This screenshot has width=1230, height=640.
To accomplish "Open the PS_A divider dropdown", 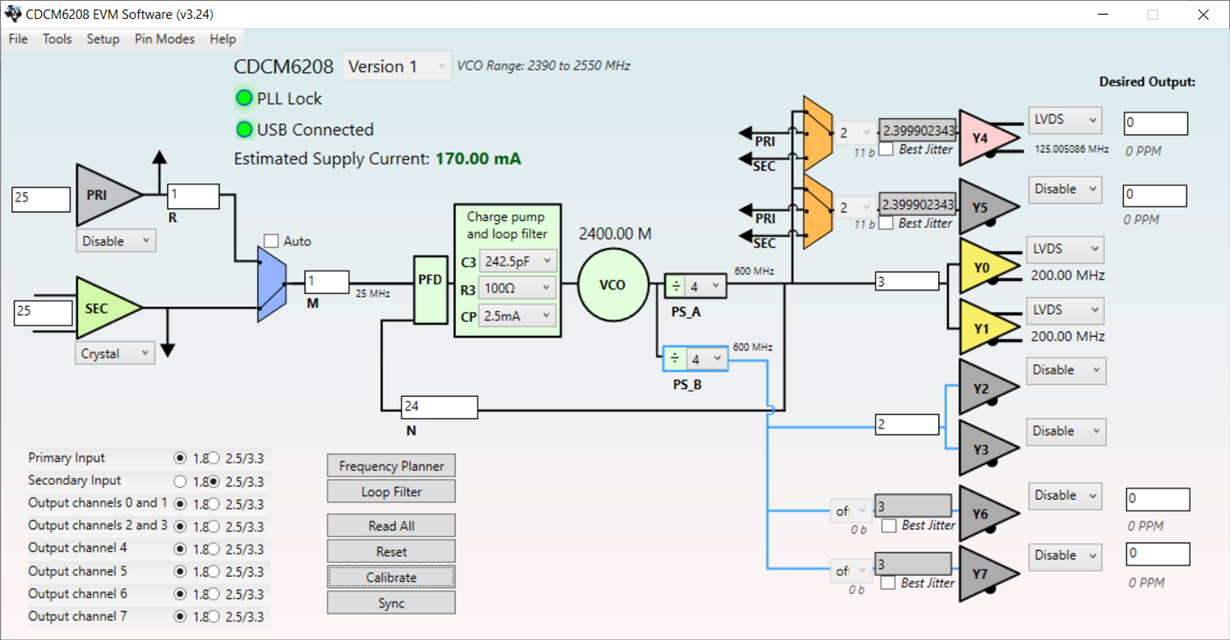I will click(705, 286).
